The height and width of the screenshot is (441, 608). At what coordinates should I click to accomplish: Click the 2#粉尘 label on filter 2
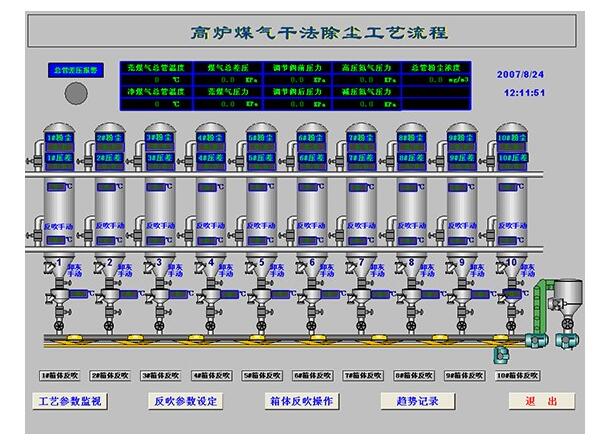click(x=110, y=138)
